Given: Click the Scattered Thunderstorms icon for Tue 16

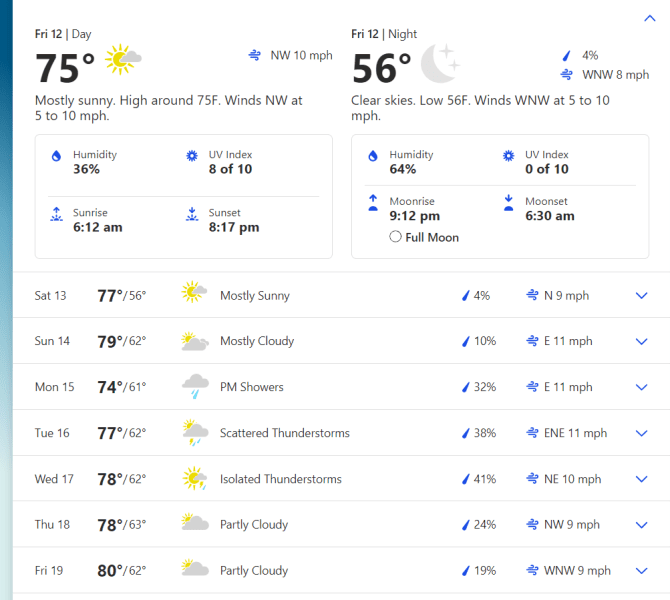Looking at the screenshot, I should click(195, 432).
